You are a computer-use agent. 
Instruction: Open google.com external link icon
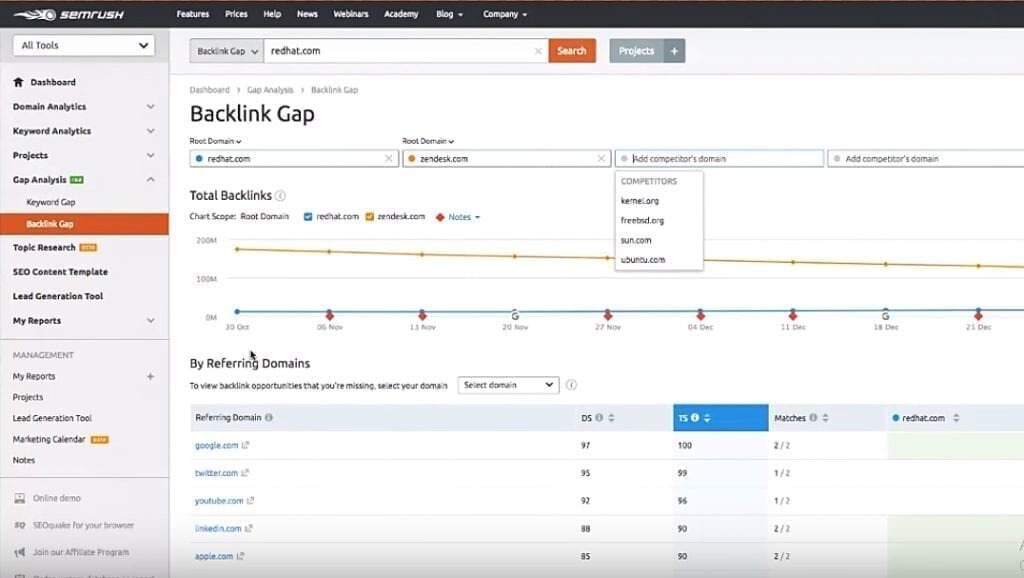(246, 446)
